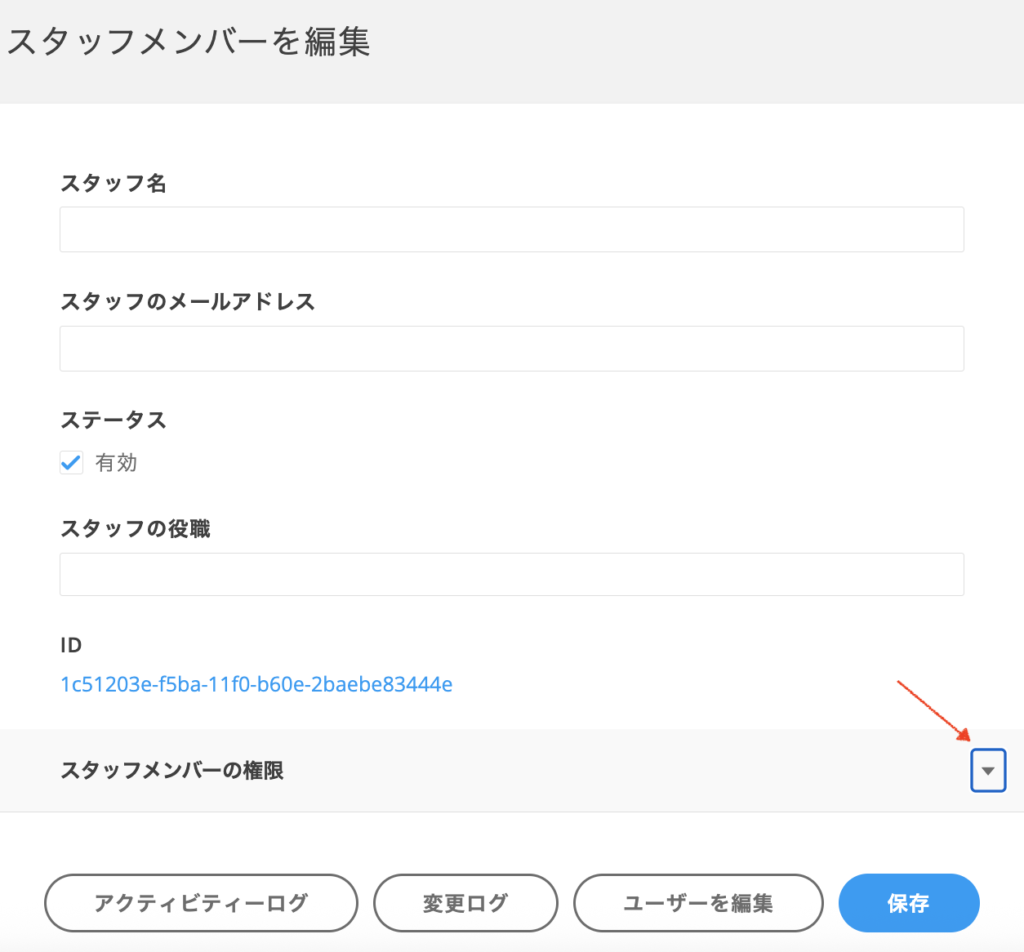1024x952 pixels.
Task: Click the スタッフのメールアドレス label
Action: click(187, 301)
